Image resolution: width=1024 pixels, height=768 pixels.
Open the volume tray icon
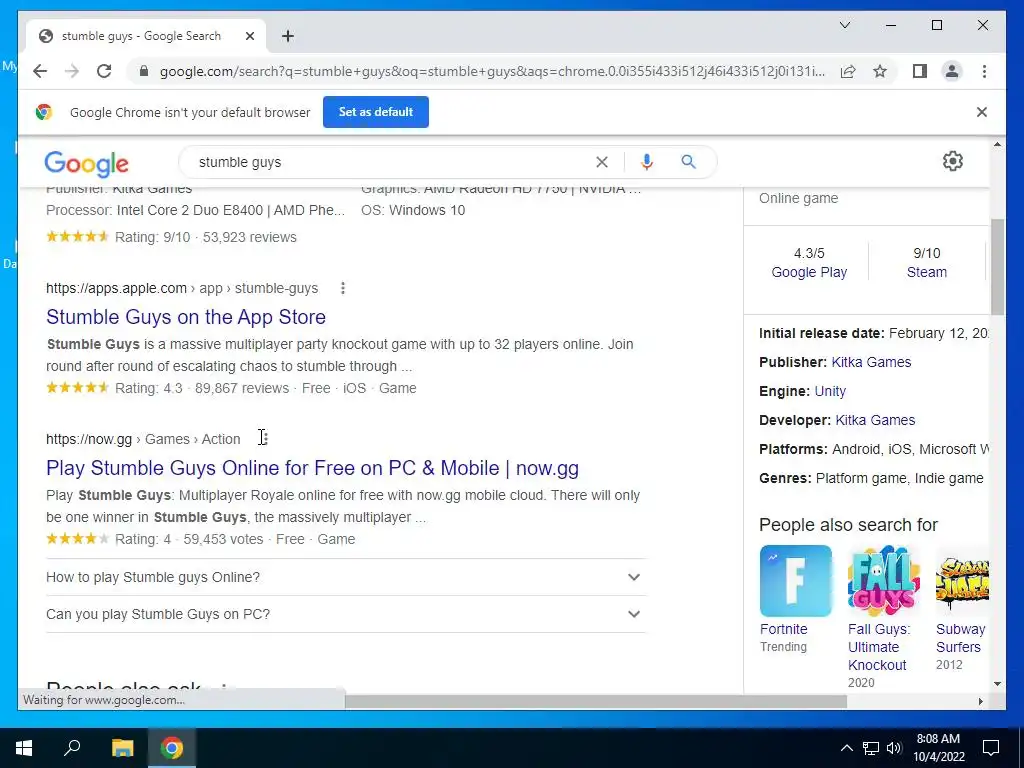pyautogui.click(x=894, y=748)
